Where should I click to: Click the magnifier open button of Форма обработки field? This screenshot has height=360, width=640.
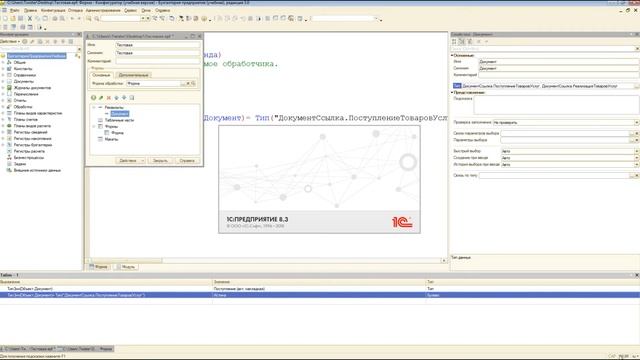pos(193,83)
